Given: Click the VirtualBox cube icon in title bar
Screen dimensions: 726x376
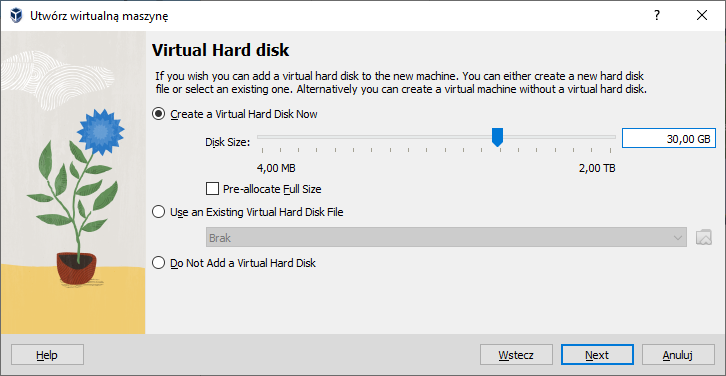Looking at the screenshot, I should [16, 16].
